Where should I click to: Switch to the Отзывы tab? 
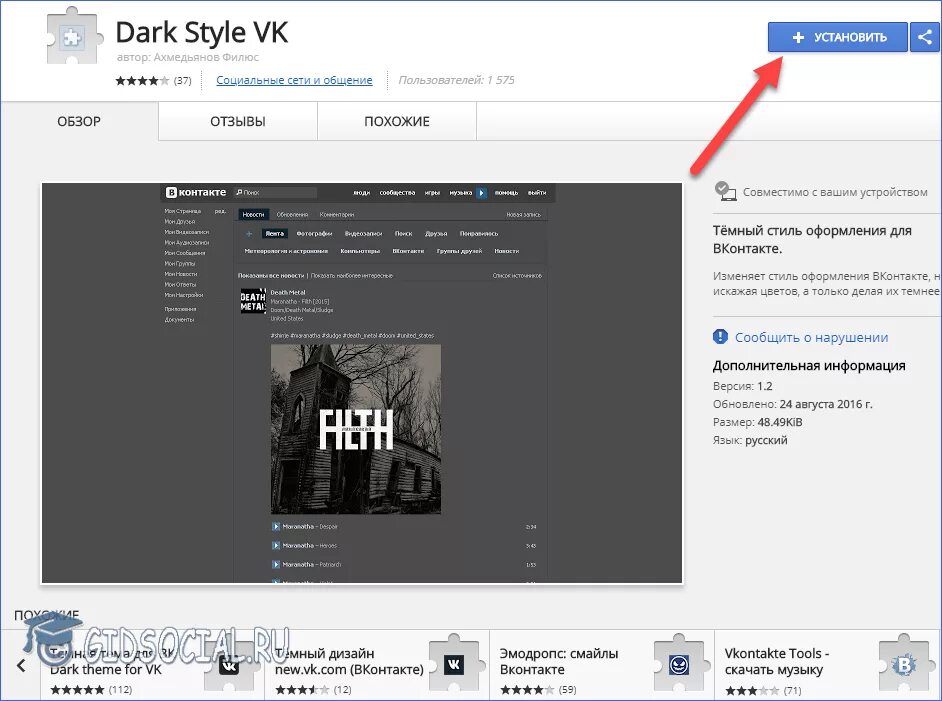coord(238,121)
